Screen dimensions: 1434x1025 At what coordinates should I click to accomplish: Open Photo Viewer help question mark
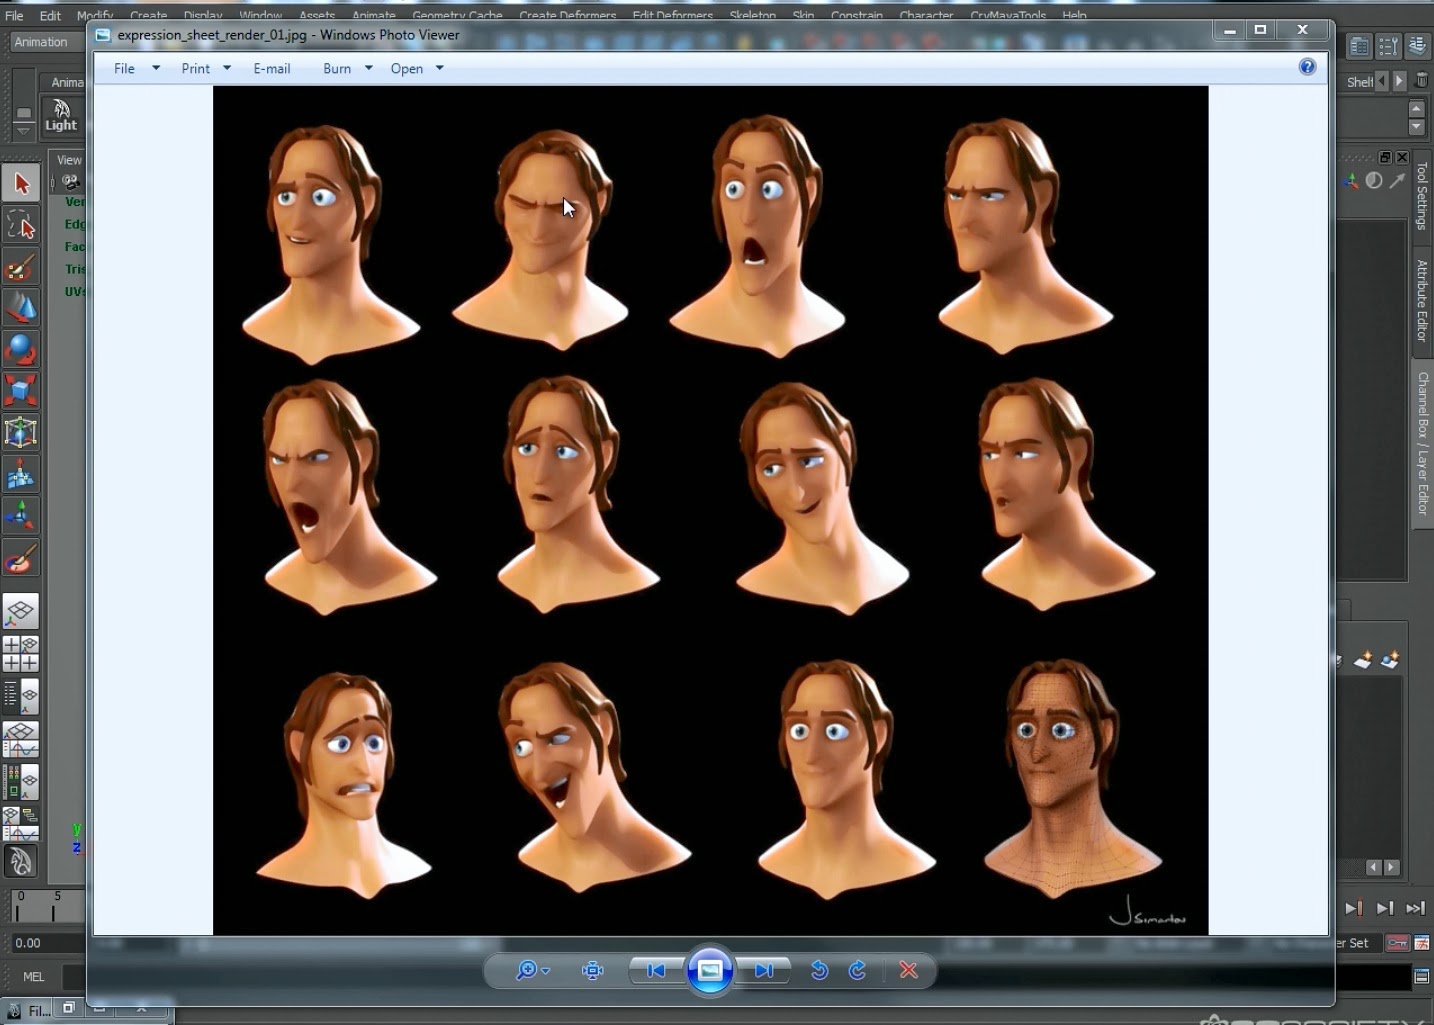tap(1307, 67)
